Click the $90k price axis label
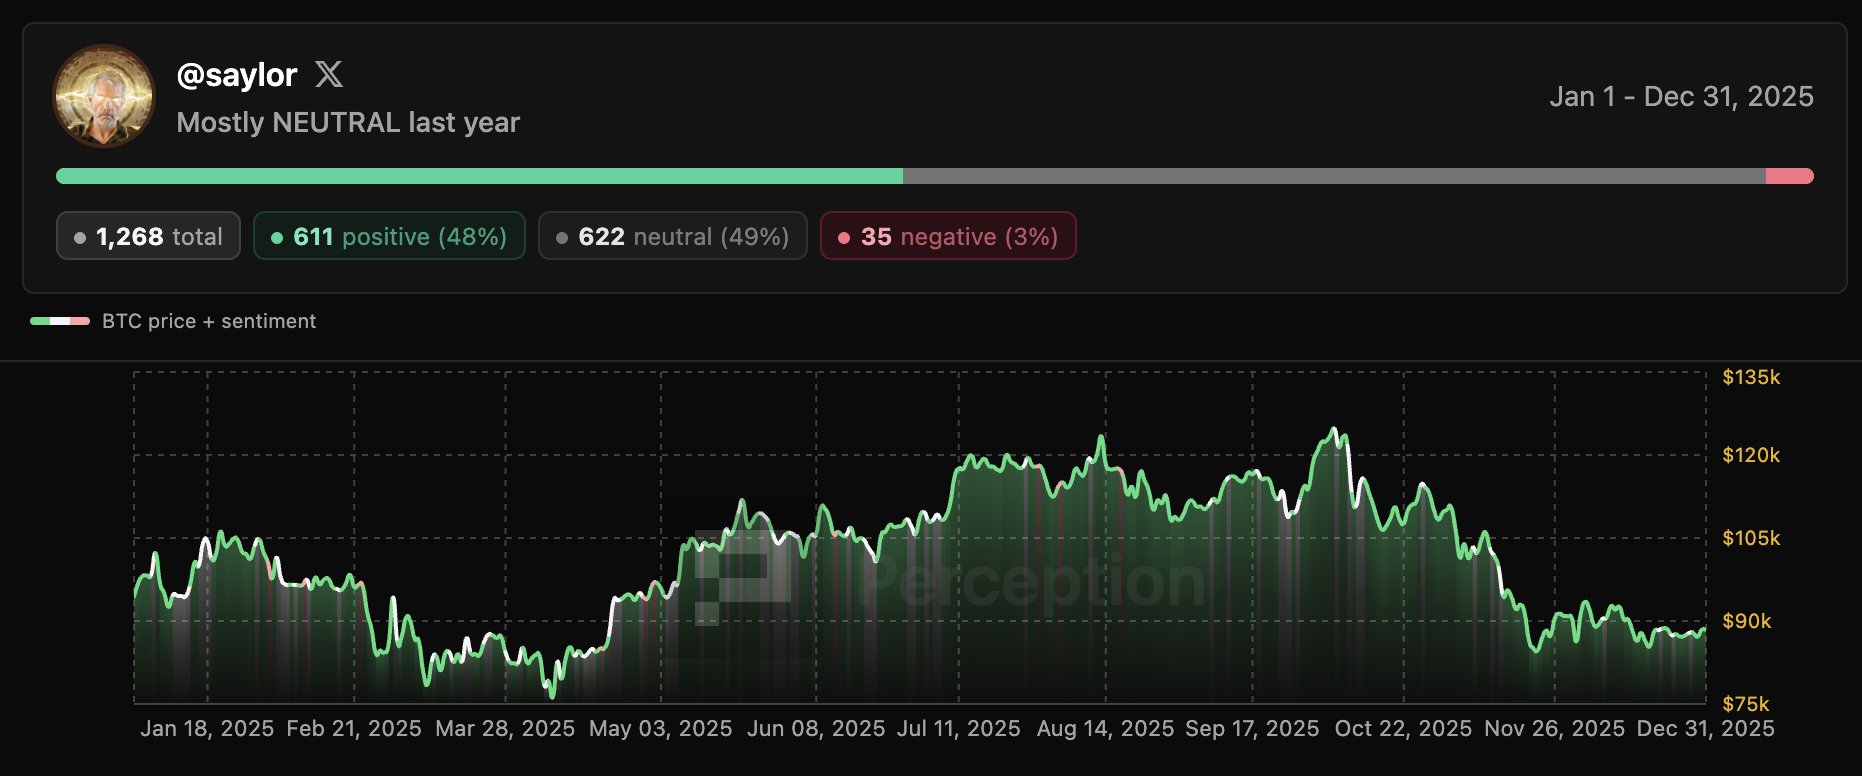 (1747, 621)
